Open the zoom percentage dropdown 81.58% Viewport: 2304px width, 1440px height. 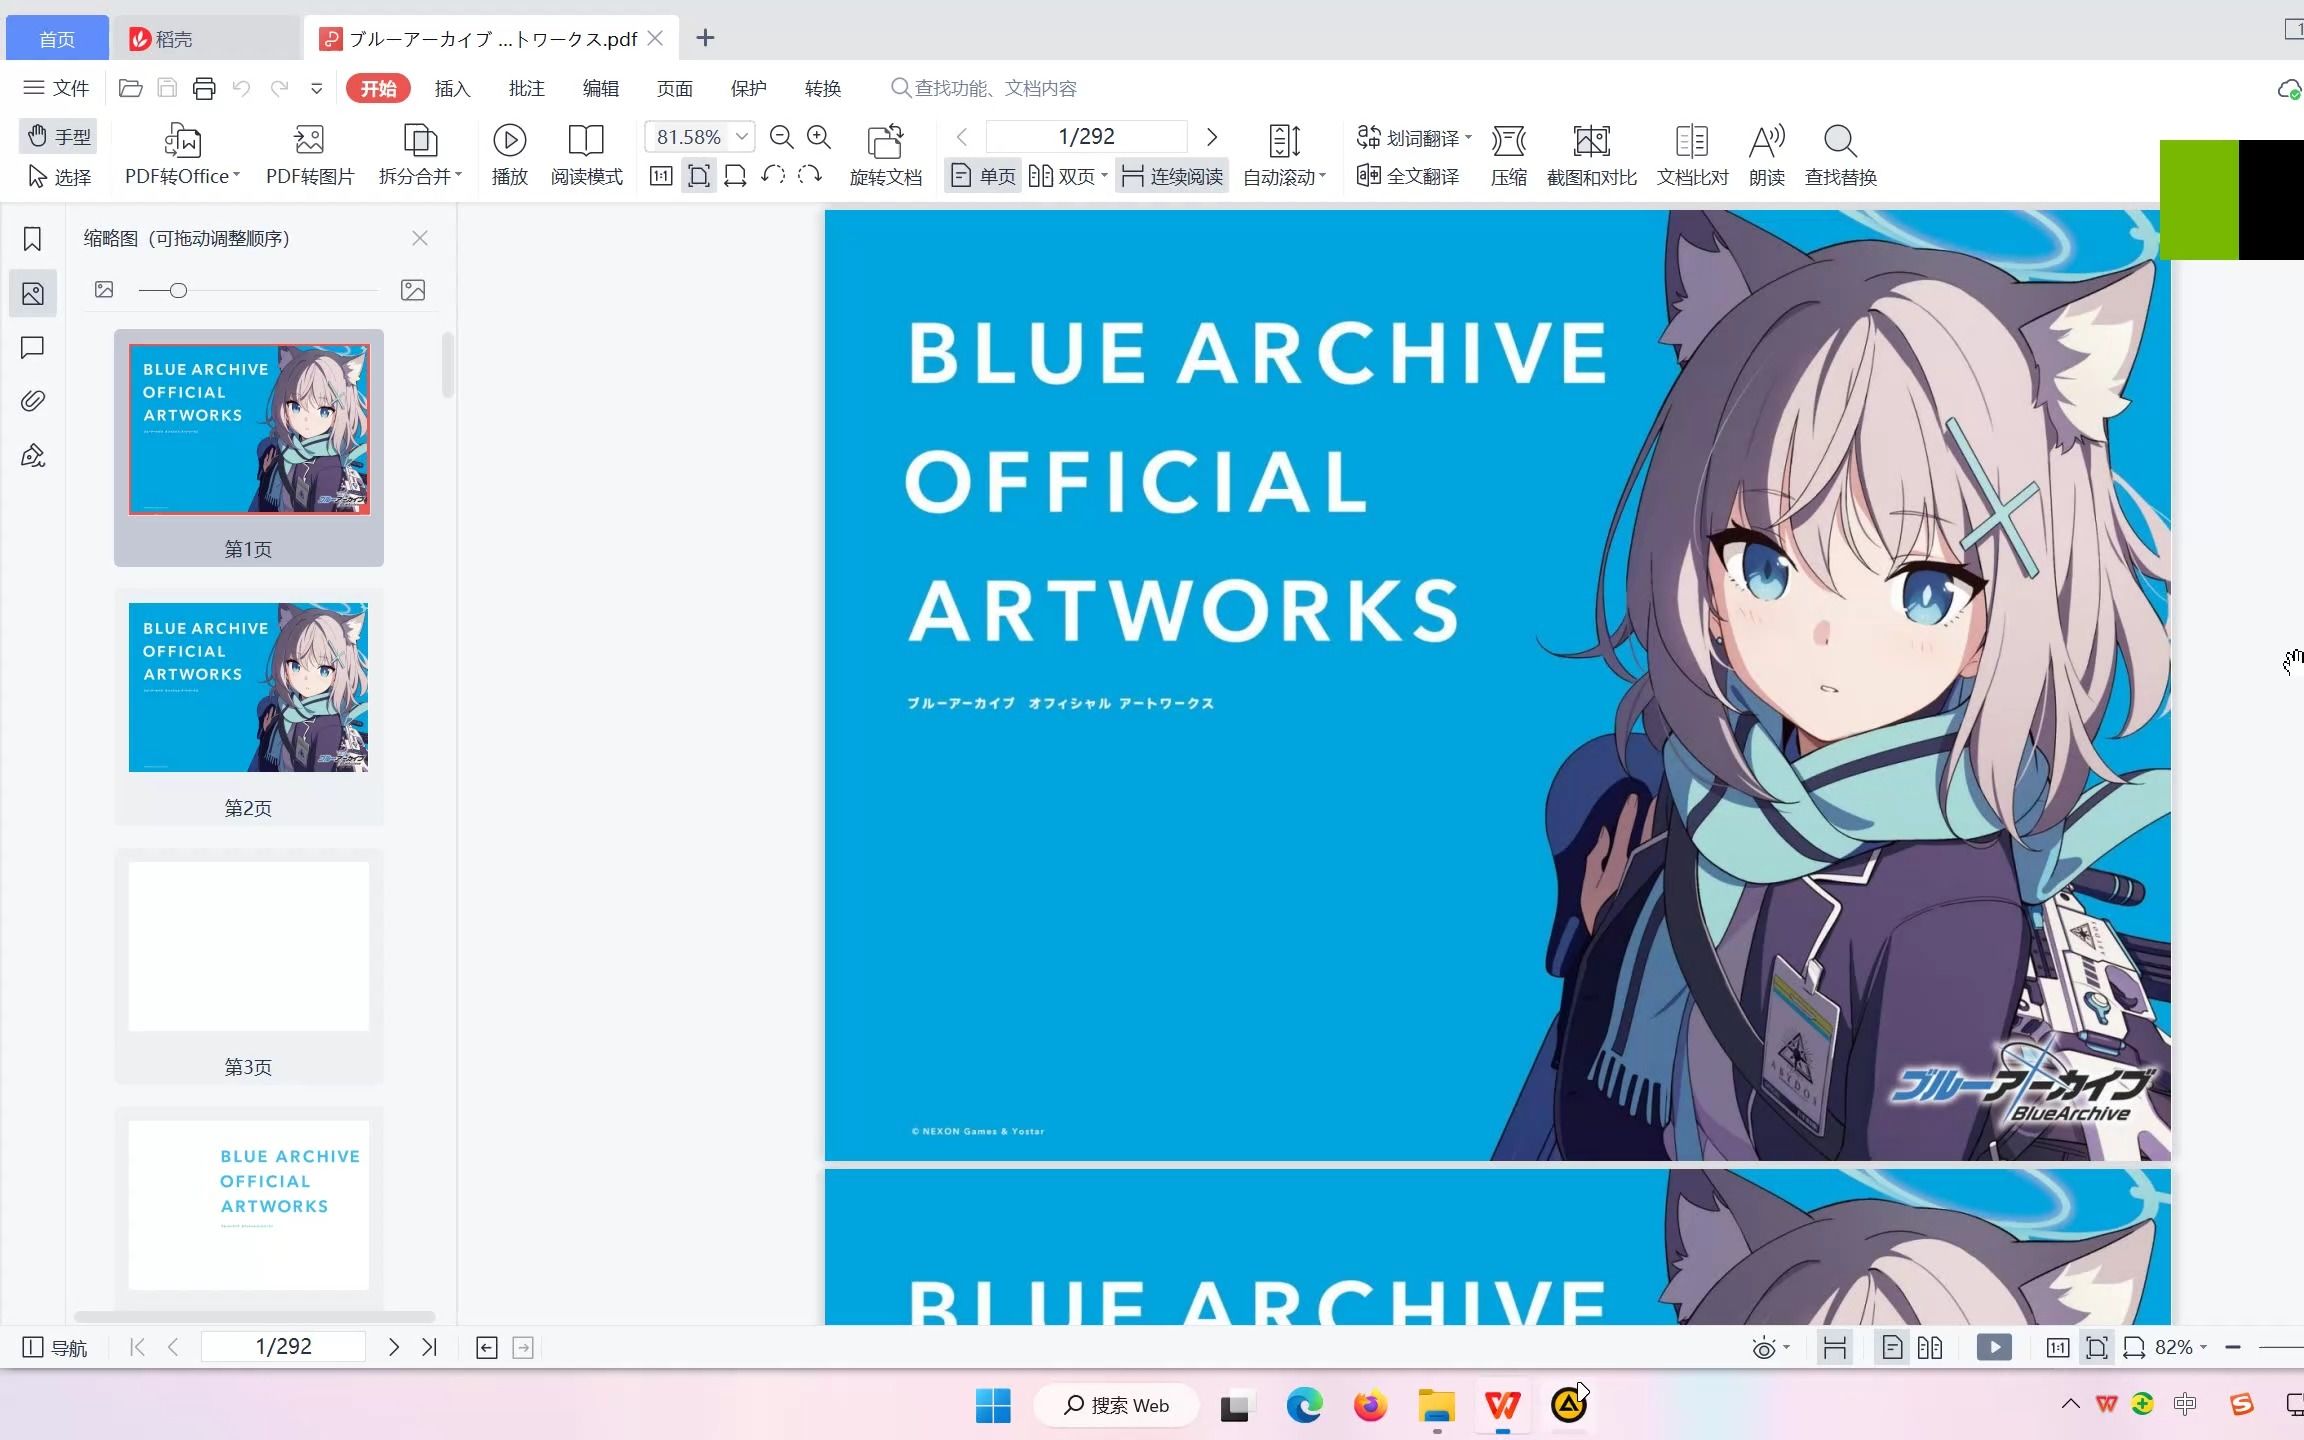pyautogui.click(x=741, y=137)
